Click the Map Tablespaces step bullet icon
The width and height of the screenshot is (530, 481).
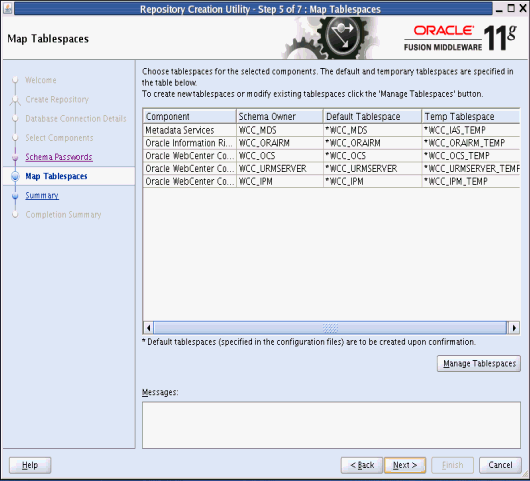[15, 176]
